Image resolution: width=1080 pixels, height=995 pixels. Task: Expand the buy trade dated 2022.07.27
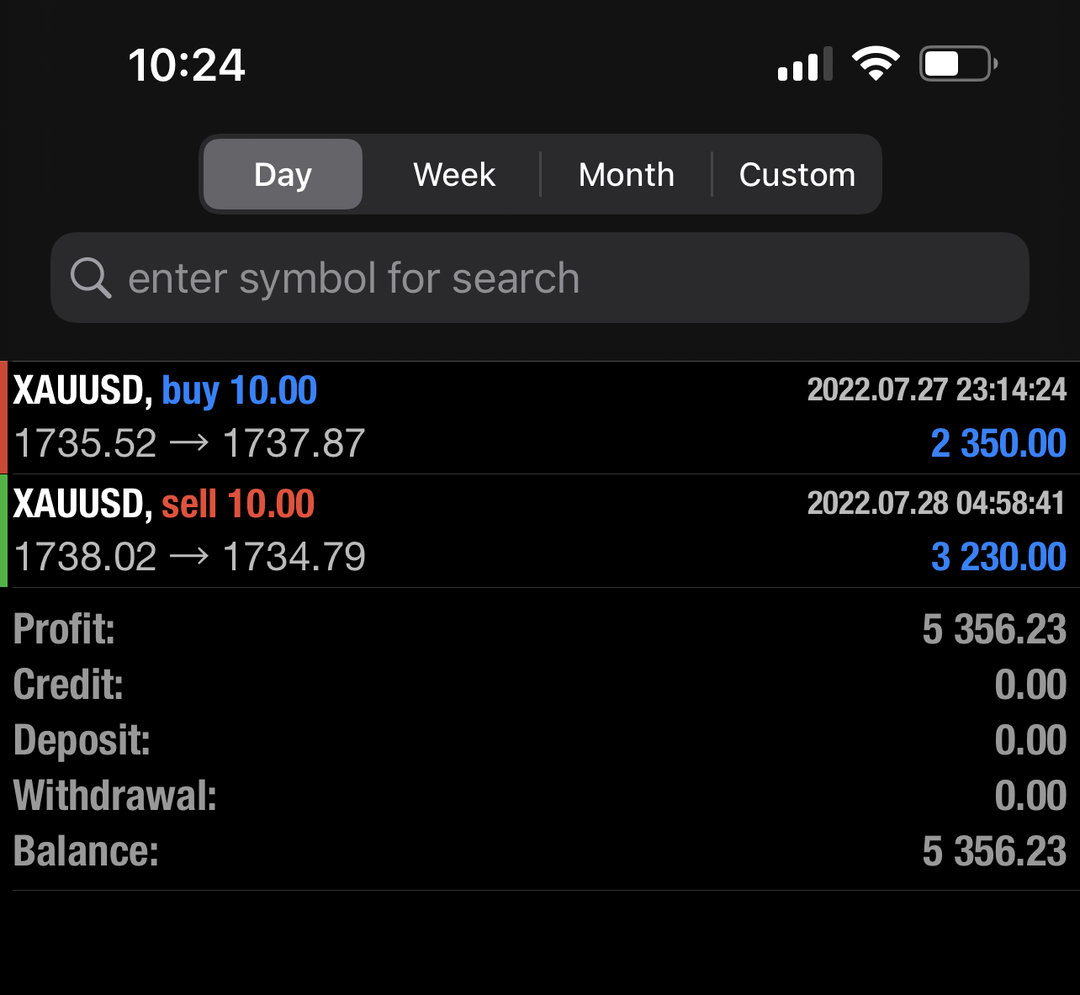pyautogui.click(x=540, y=415)
